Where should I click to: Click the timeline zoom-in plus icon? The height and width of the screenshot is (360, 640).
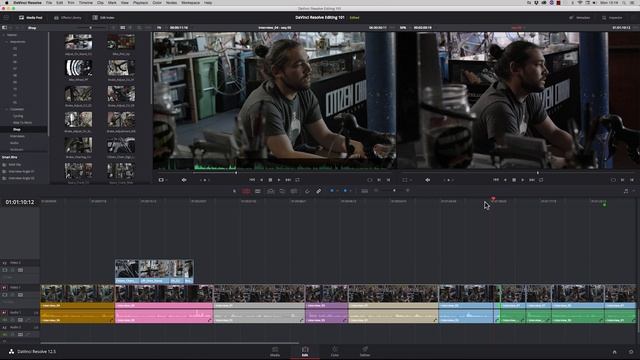[x=408, y=191]
